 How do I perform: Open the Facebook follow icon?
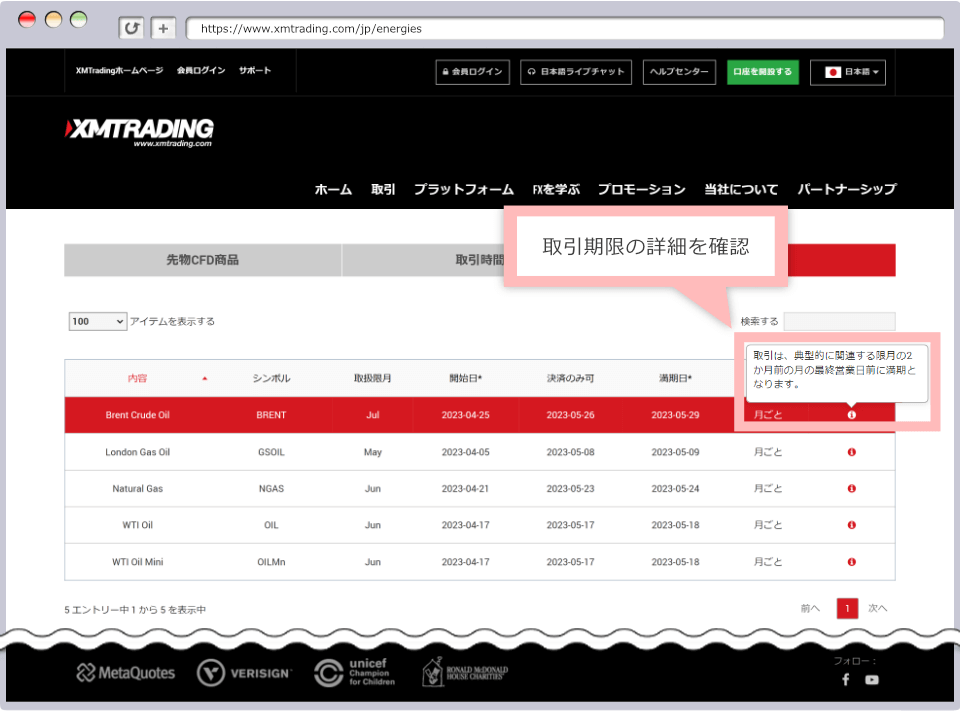coord(845,680)
